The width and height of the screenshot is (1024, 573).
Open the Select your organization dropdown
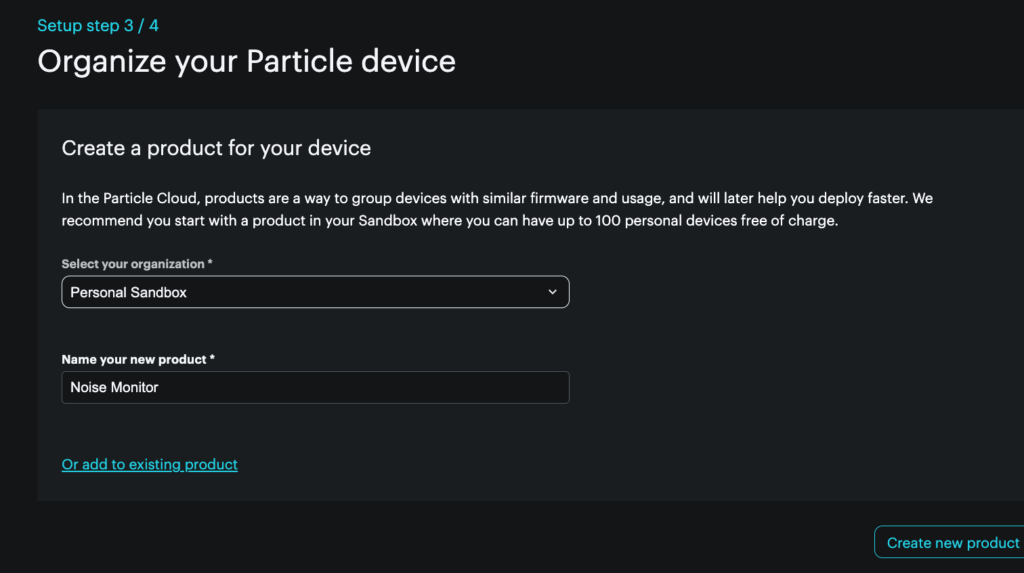coord(315,292)
